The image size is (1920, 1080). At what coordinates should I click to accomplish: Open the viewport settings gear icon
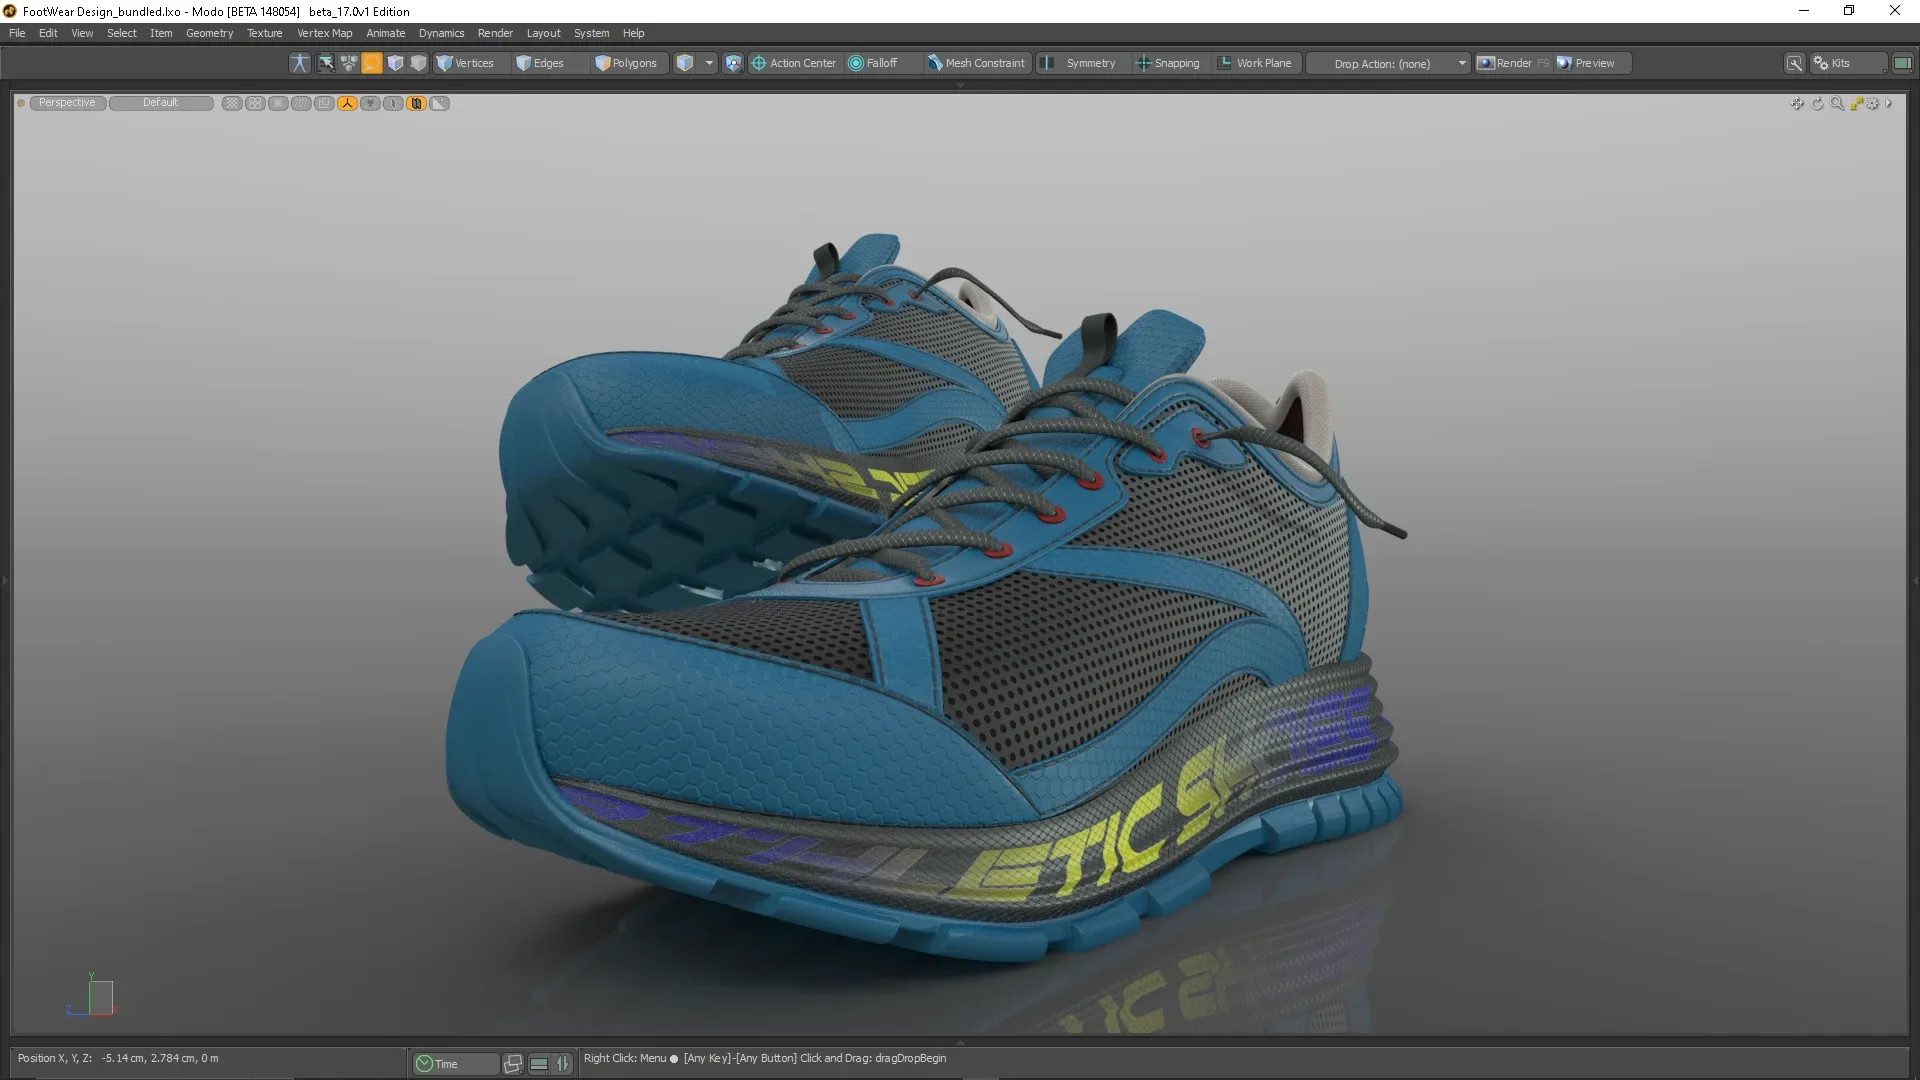1873,103
